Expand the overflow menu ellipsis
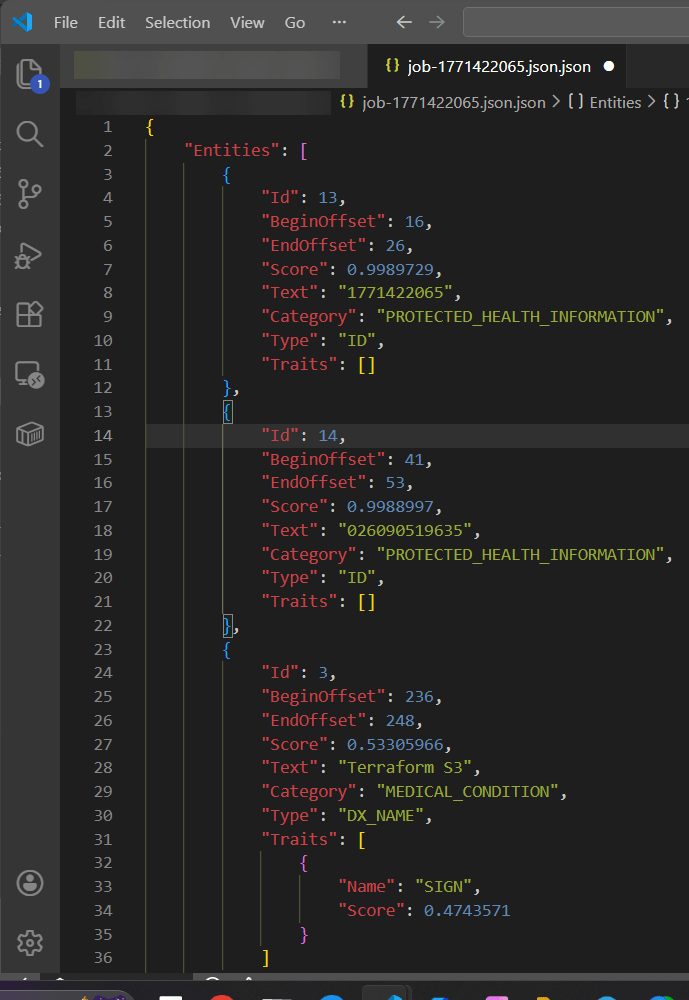689x1000 pixels. pos(339,22)
